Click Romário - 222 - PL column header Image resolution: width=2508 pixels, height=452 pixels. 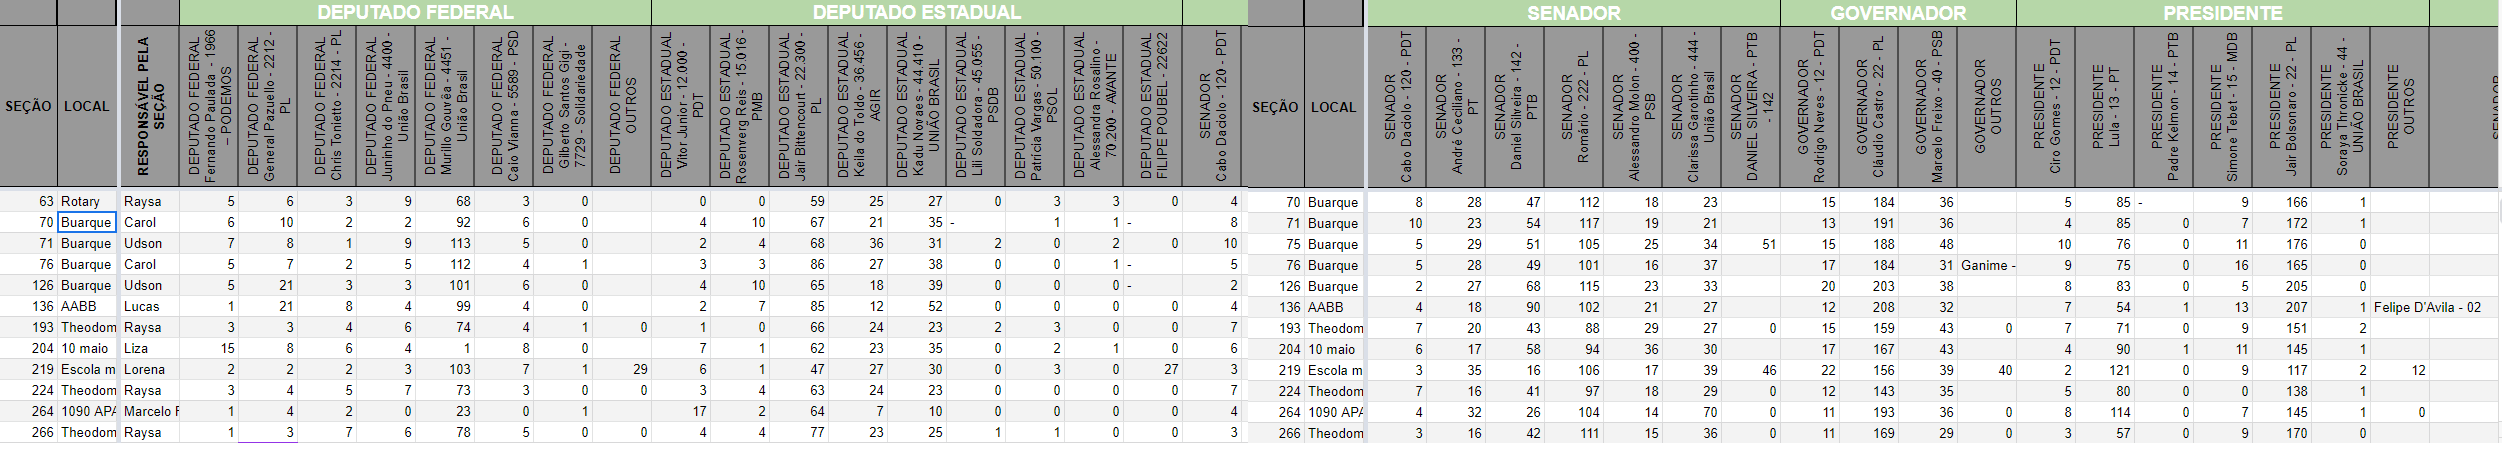pyautogui.click(x=1574, y=107)
